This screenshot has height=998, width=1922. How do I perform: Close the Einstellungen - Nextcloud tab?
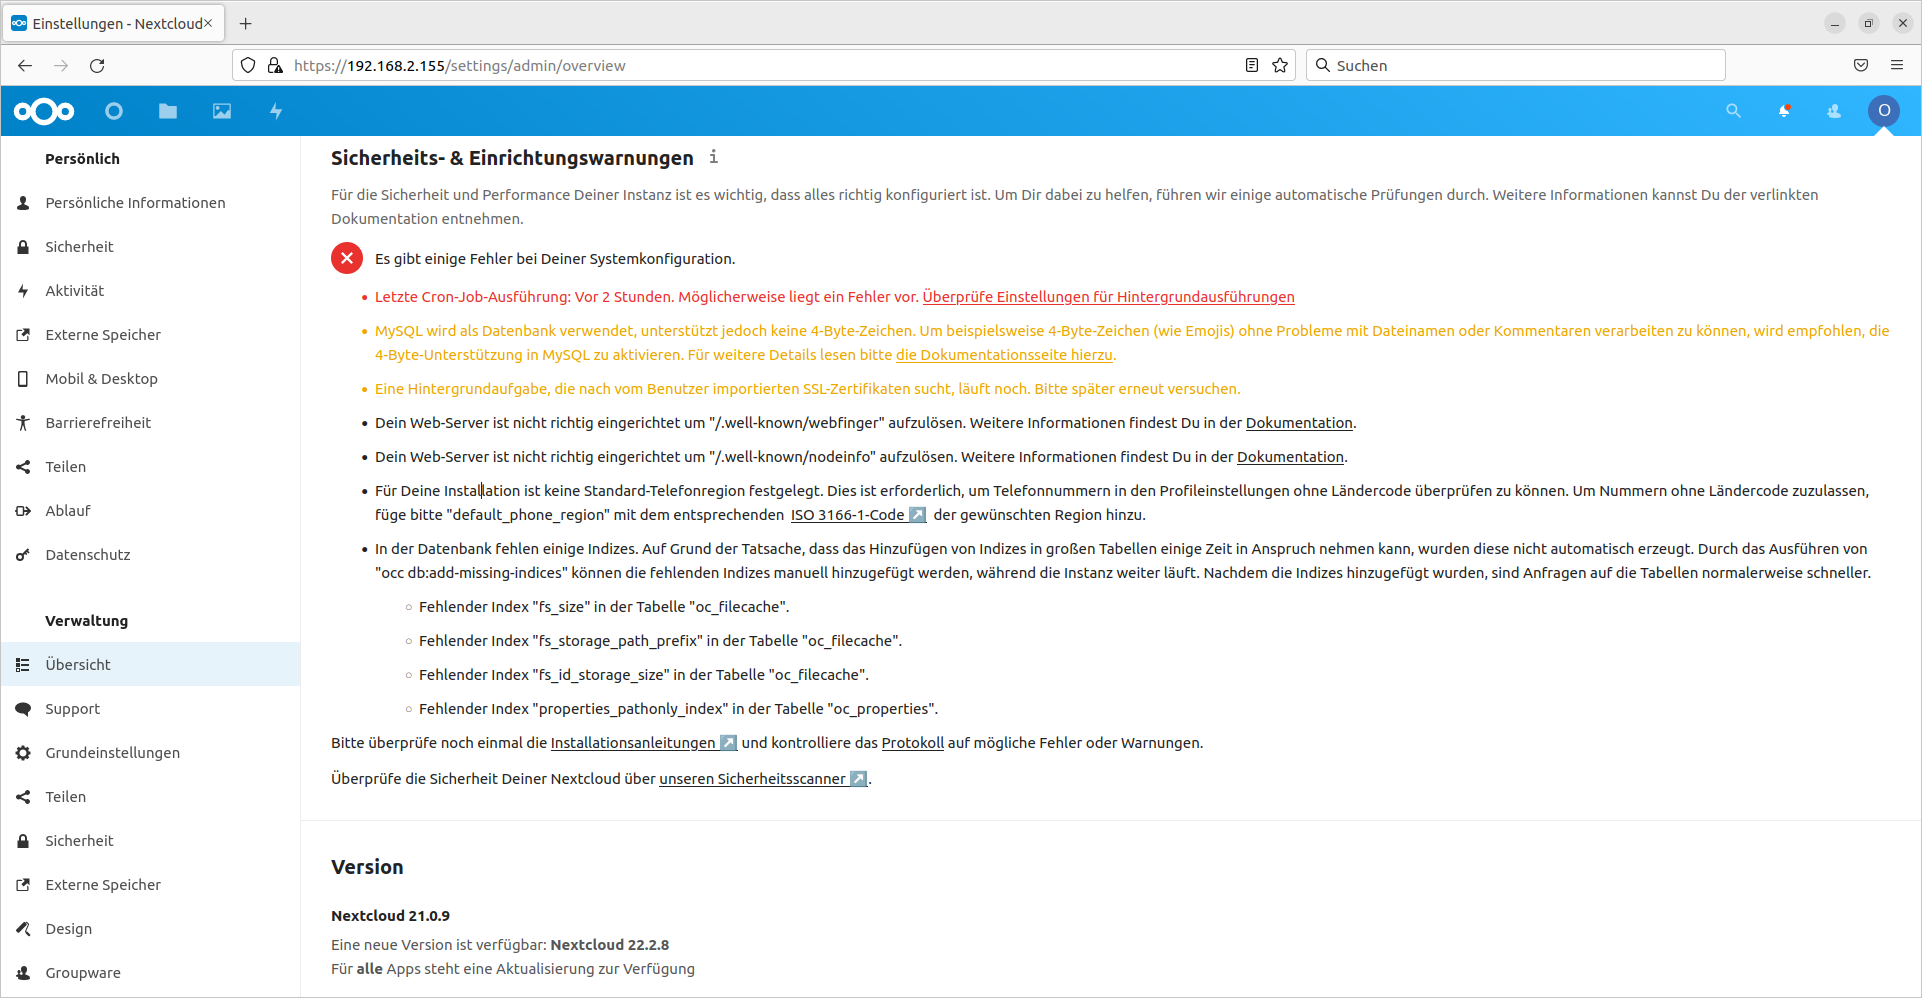click(x=208, y=23)
